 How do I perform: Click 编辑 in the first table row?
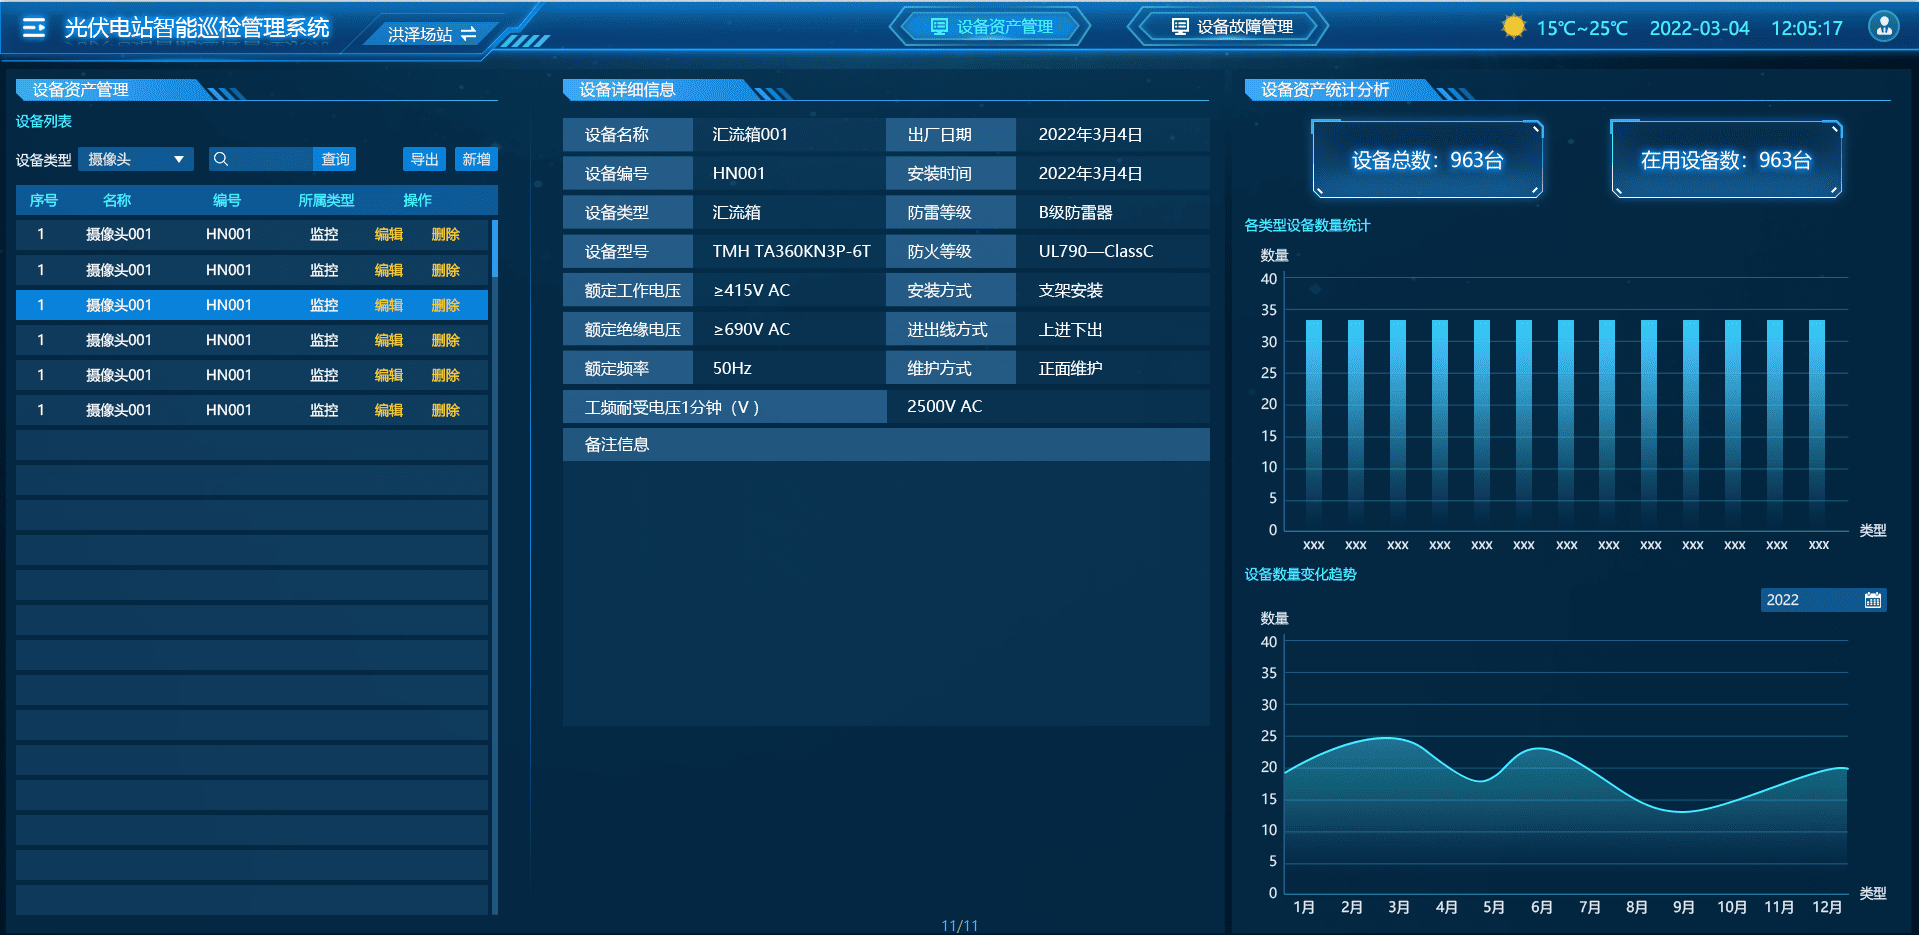click(x=389, y=234)
